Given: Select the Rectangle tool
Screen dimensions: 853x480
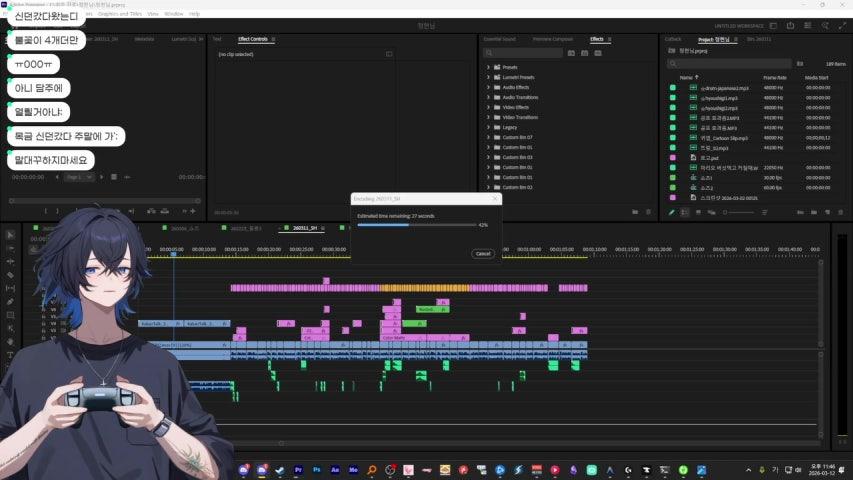Looking at the screenshot, I should click(x=10, y=315).
